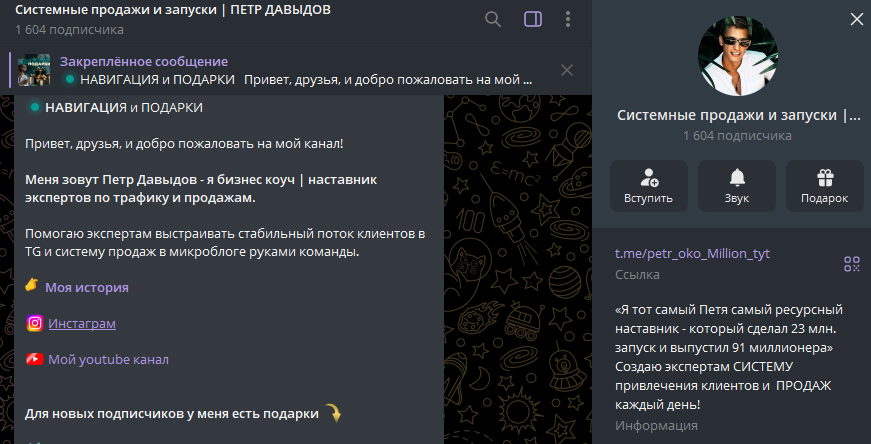This screenshot has width=871, height=444.
Task: Open the t.me/petr_oko_Million_tyt link
Action: click(x=692, y=254)
